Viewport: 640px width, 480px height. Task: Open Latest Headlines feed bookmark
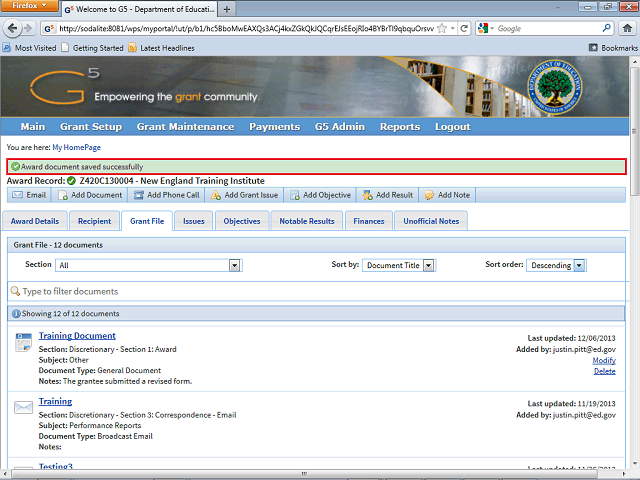[x=161, y=48]
